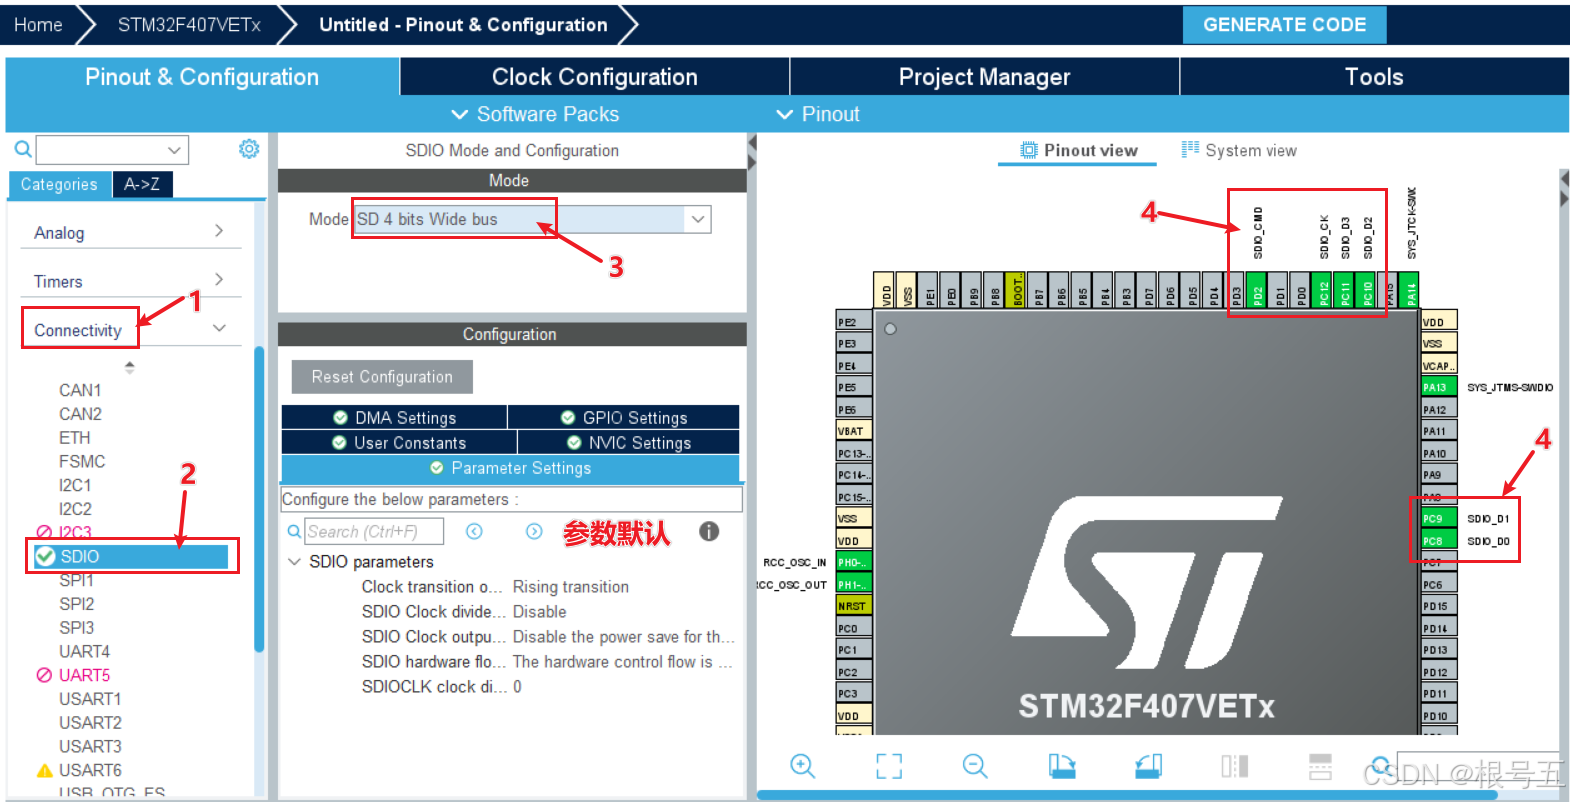
Task: Select the Parameter Settings tab
Action: 510,468
